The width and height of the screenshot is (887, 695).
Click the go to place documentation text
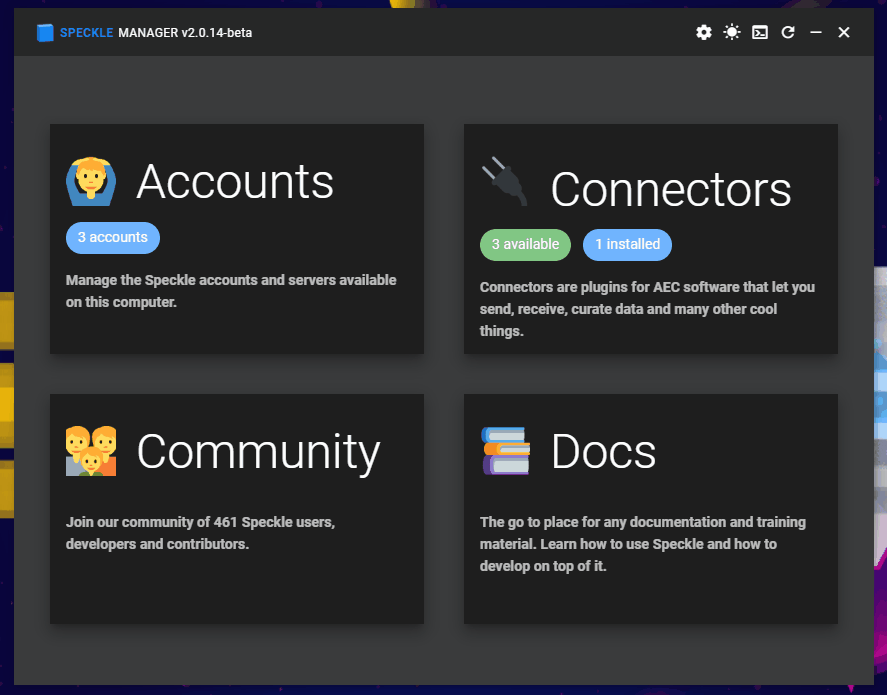pyautogui.click(x=643, y=543)
